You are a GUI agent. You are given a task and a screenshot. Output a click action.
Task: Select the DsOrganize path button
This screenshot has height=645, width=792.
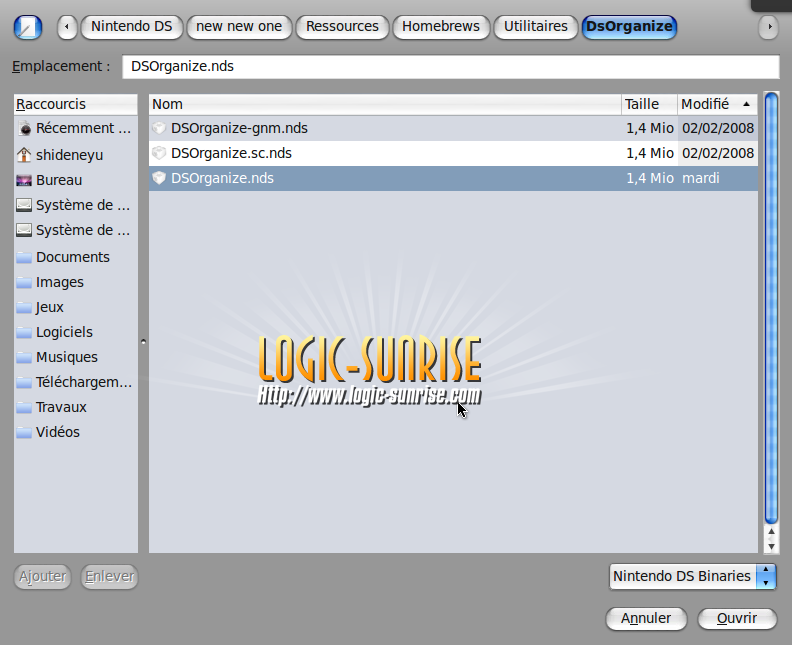click(629, 26)
